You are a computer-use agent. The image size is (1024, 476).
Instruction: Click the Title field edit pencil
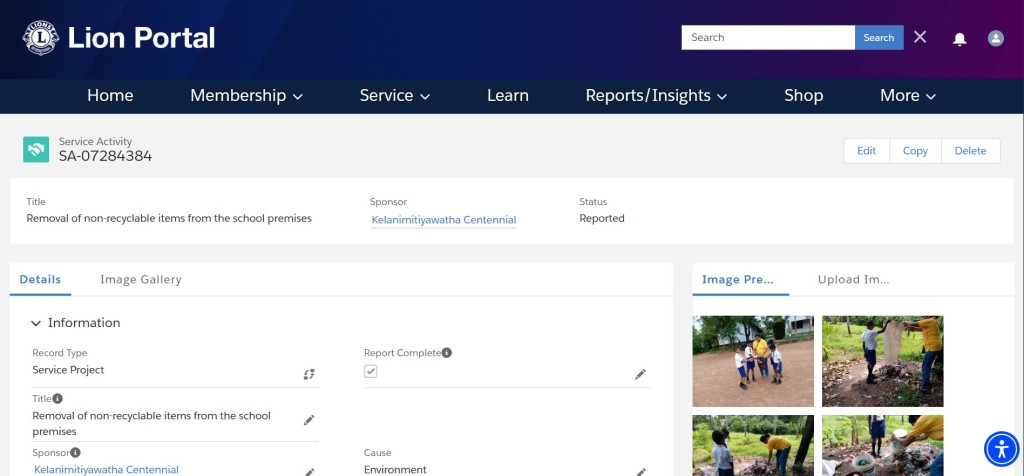coord(309,420)
